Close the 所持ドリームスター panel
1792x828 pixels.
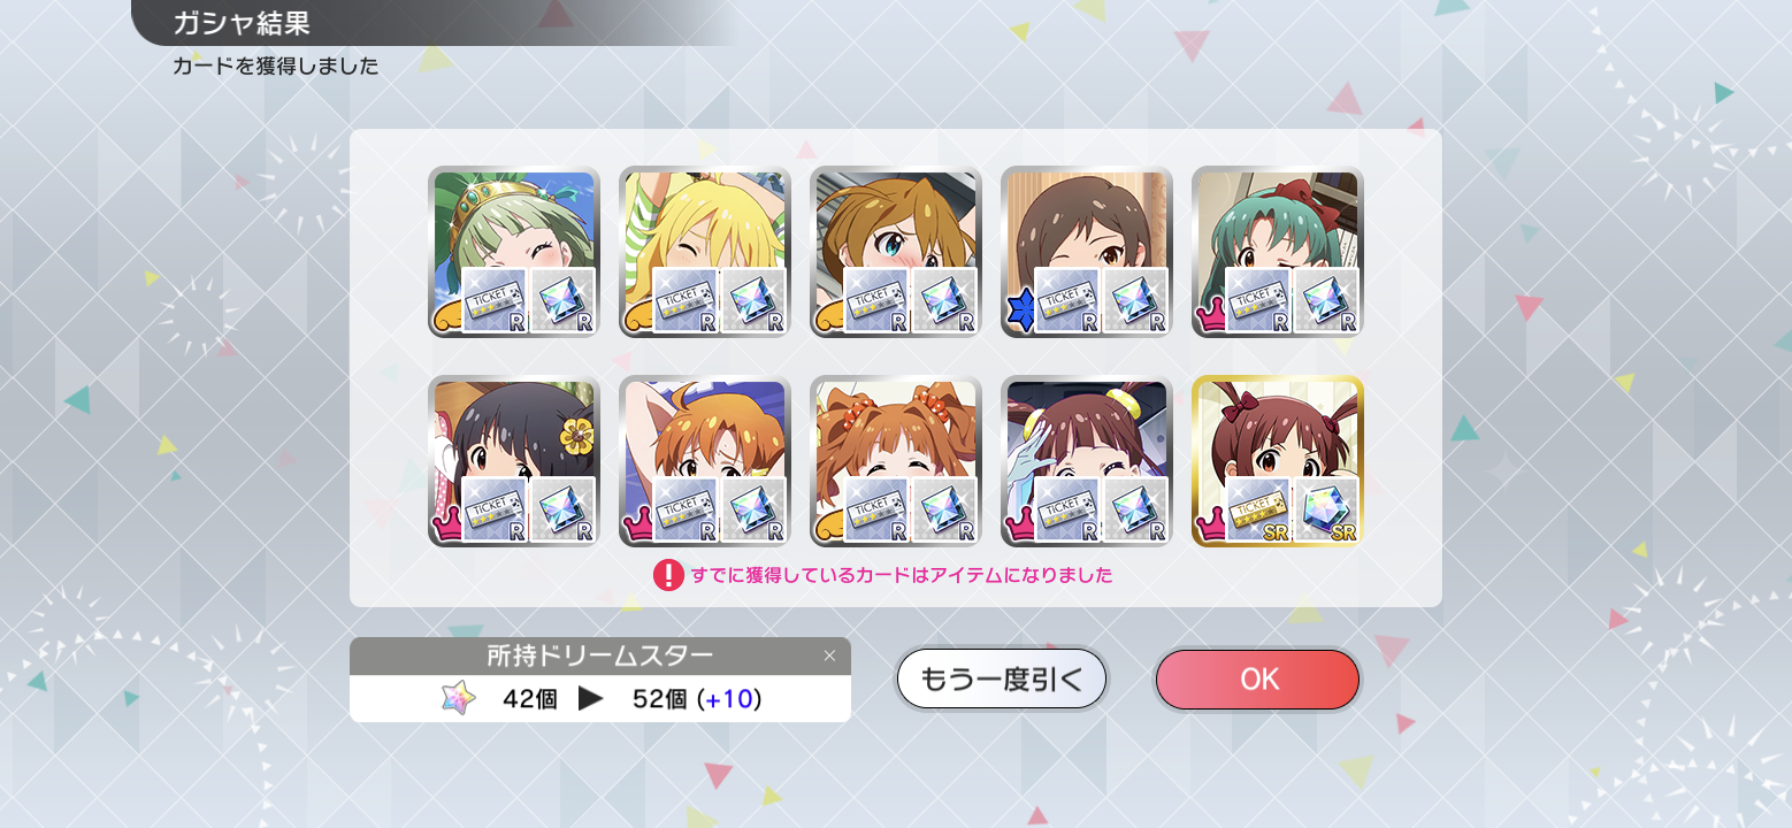click(x=829, y=656)
